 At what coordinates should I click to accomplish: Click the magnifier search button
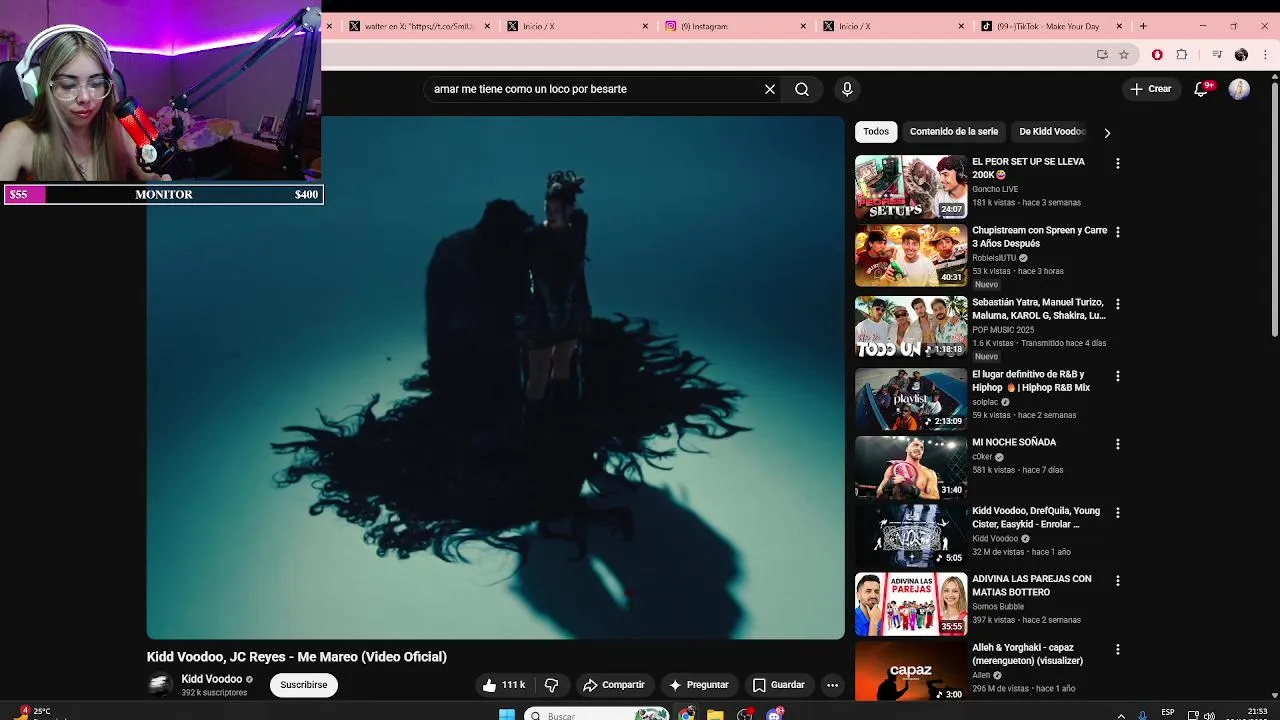click(802, 89)
